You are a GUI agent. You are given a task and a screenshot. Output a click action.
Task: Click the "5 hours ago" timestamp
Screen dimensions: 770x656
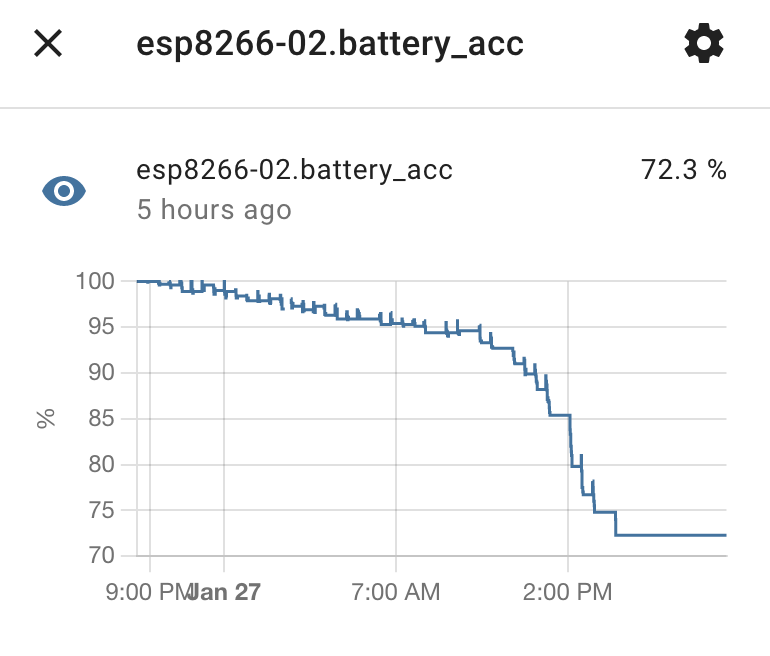pos(214,210)
